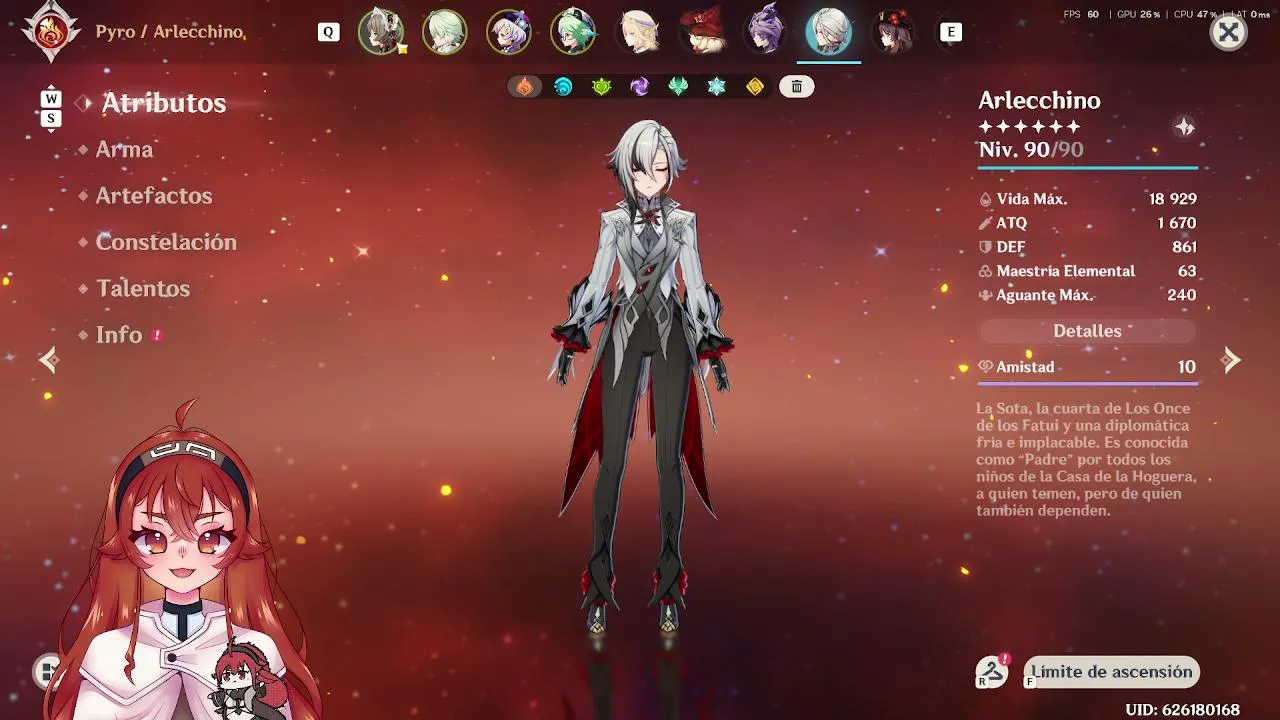
Task: Open the Artefactos tab
Action: (154, 195)
